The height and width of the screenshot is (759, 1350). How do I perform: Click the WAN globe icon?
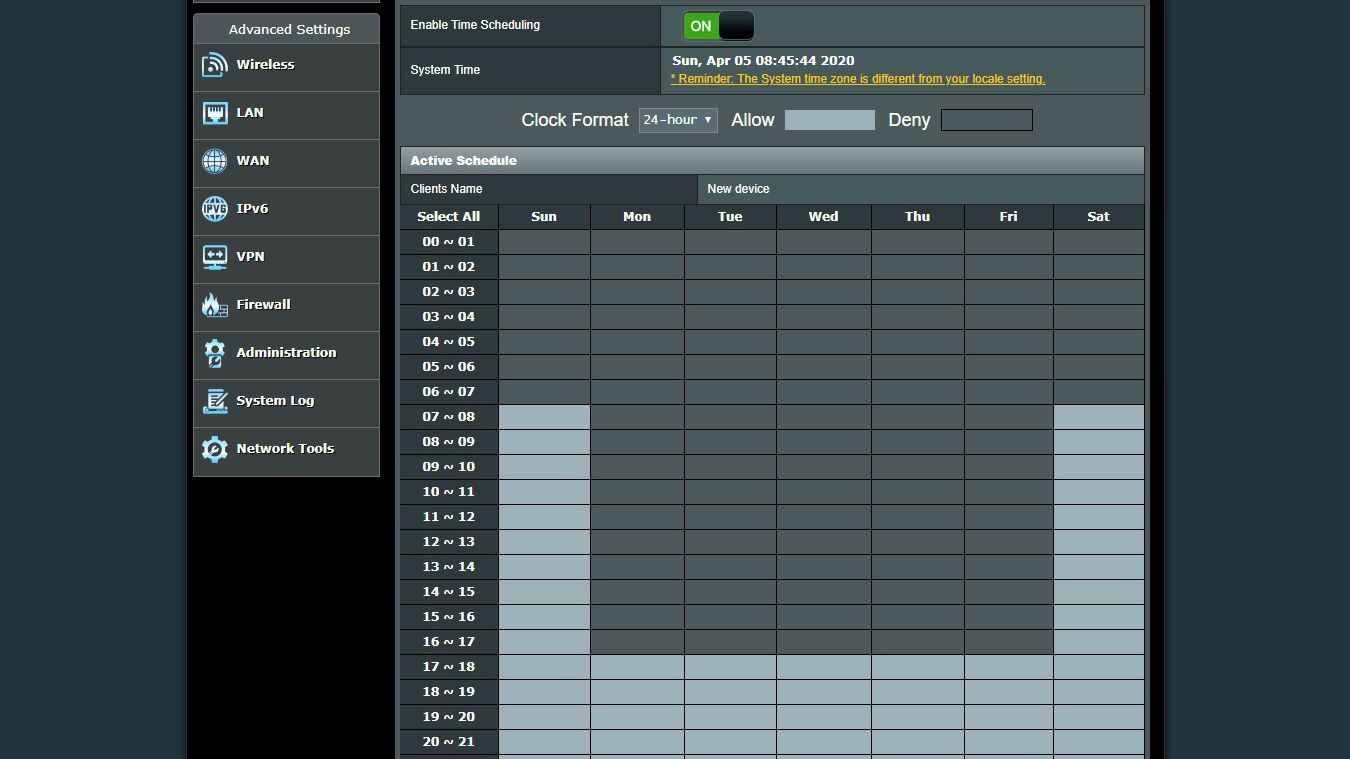click(x=214, y=161)
